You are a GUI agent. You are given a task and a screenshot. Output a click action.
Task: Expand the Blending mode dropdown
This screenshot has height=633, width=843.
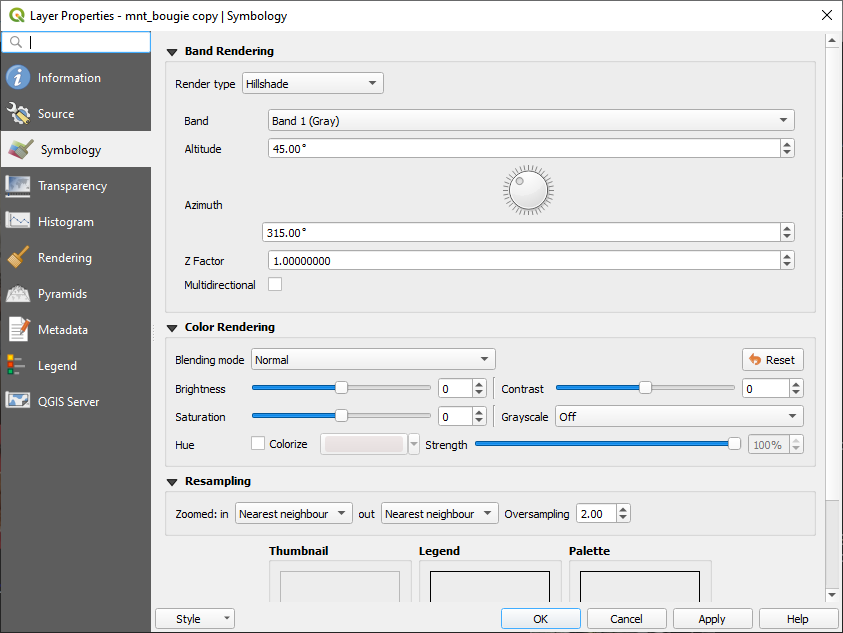point(373,360)
